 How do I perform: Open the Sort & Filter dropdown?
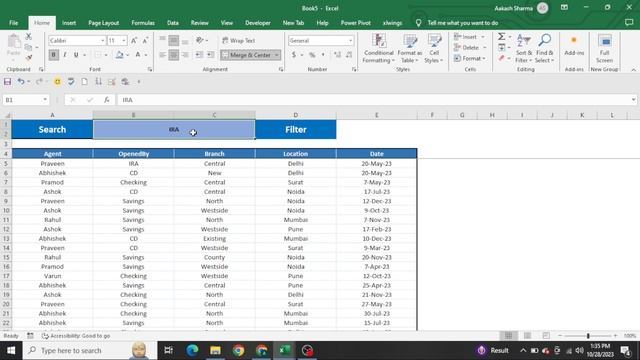pyautogui.click(x=524, y=48)
